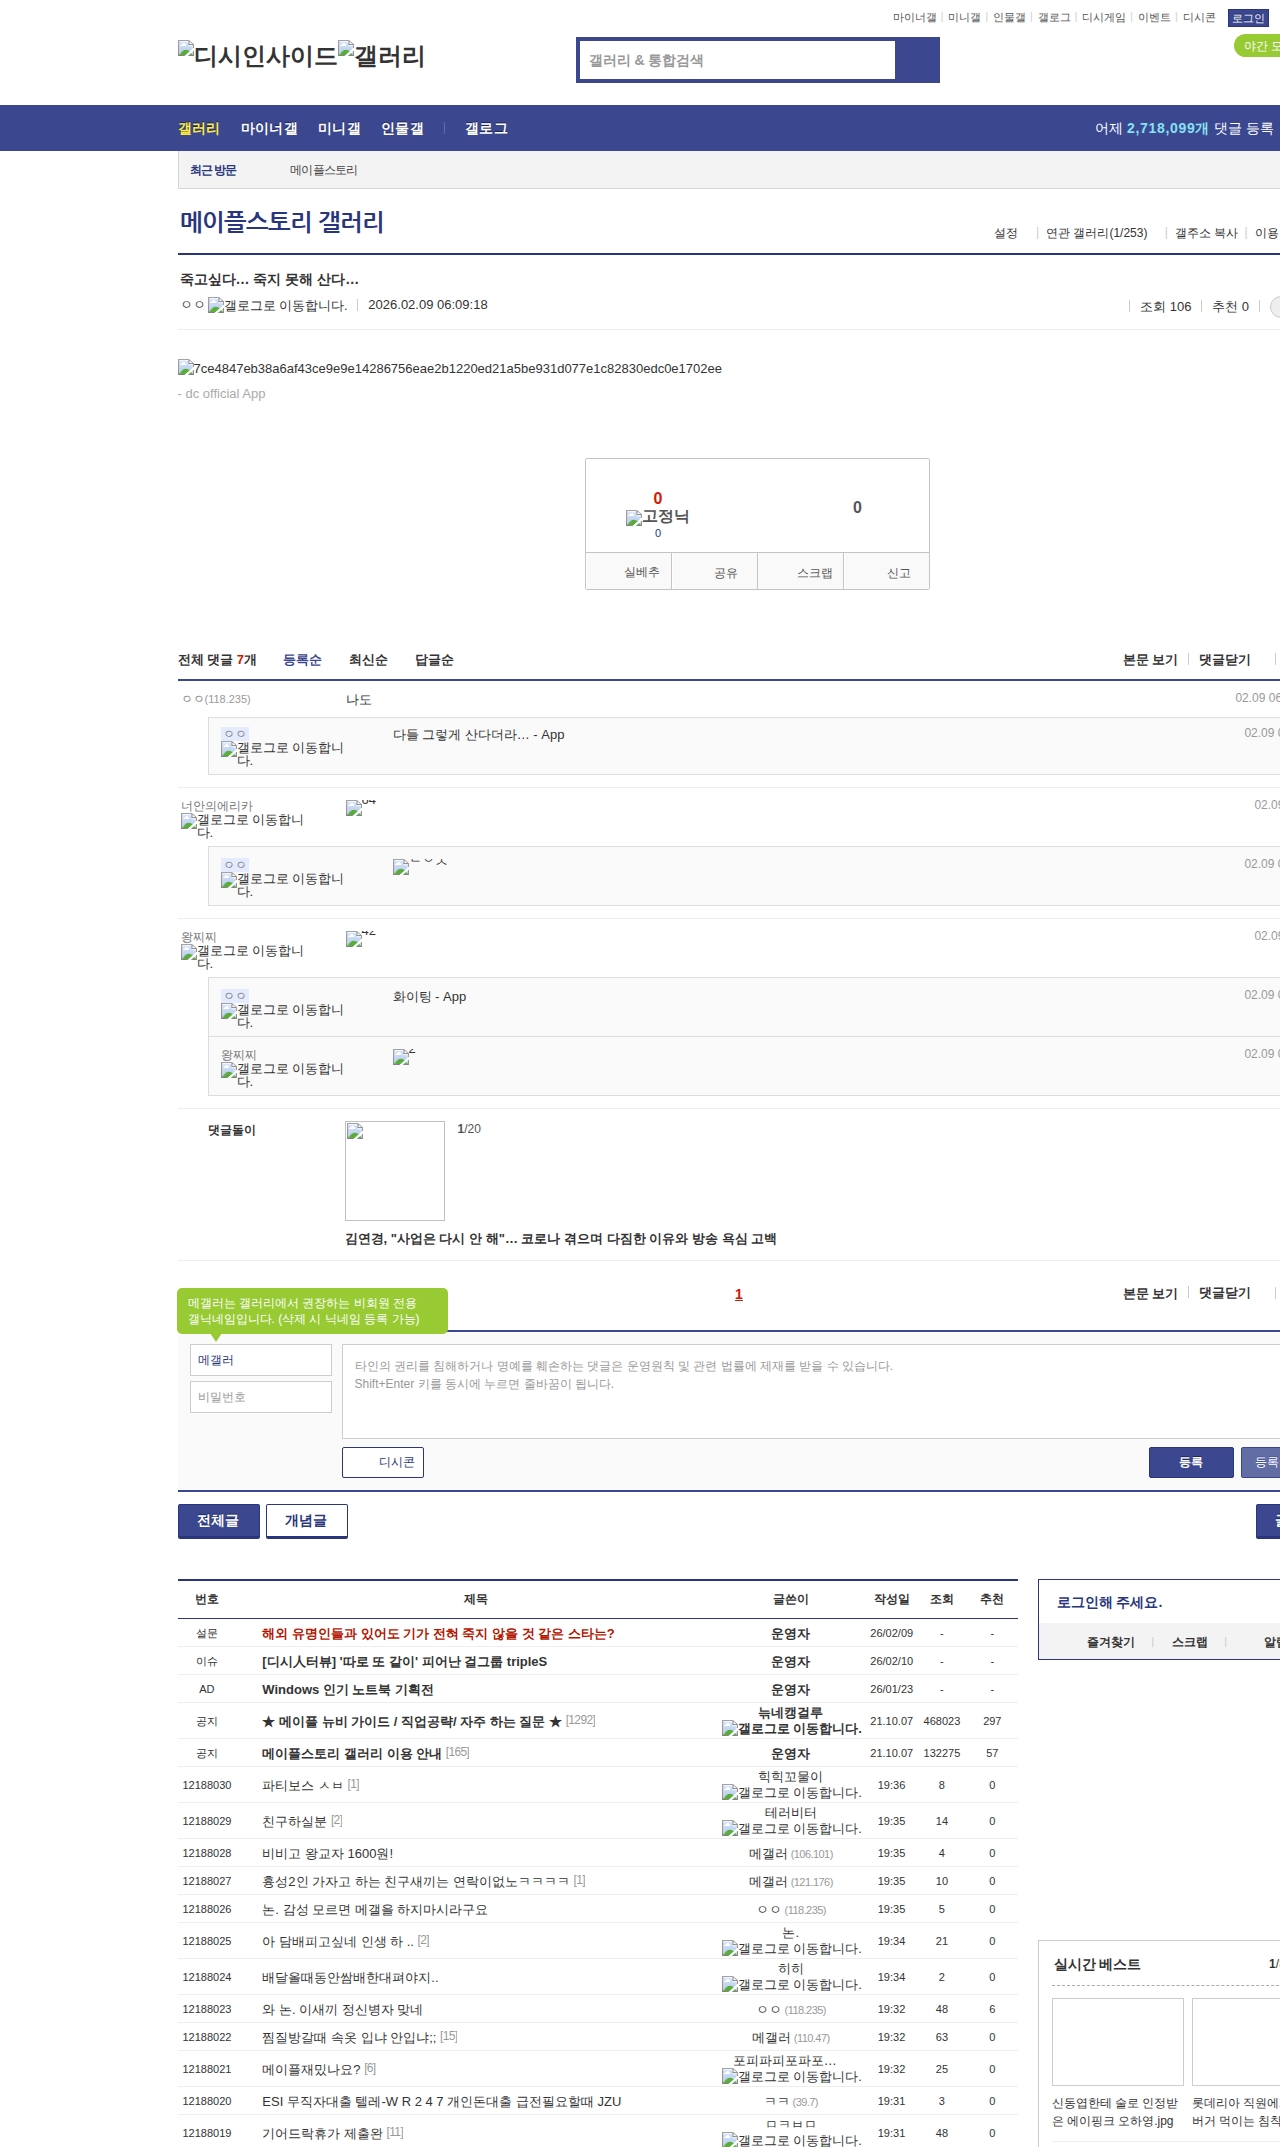Viewport: 1280px width, 2147px height.
Task: Select 마이너갤 in the blue navigation bar
Action: click(x=269, y=129)
